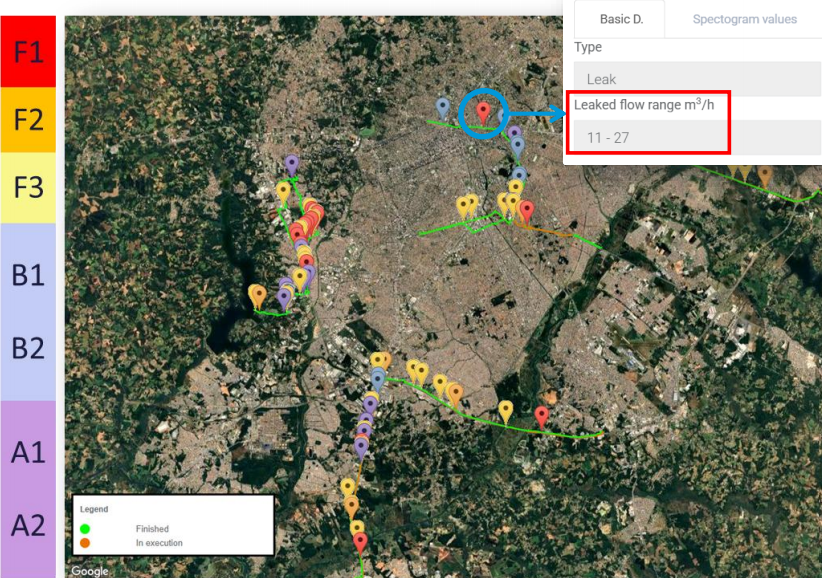Select the B1 light blue band
The width and height of the screenshot is (822, 578).
click(28, 274)
